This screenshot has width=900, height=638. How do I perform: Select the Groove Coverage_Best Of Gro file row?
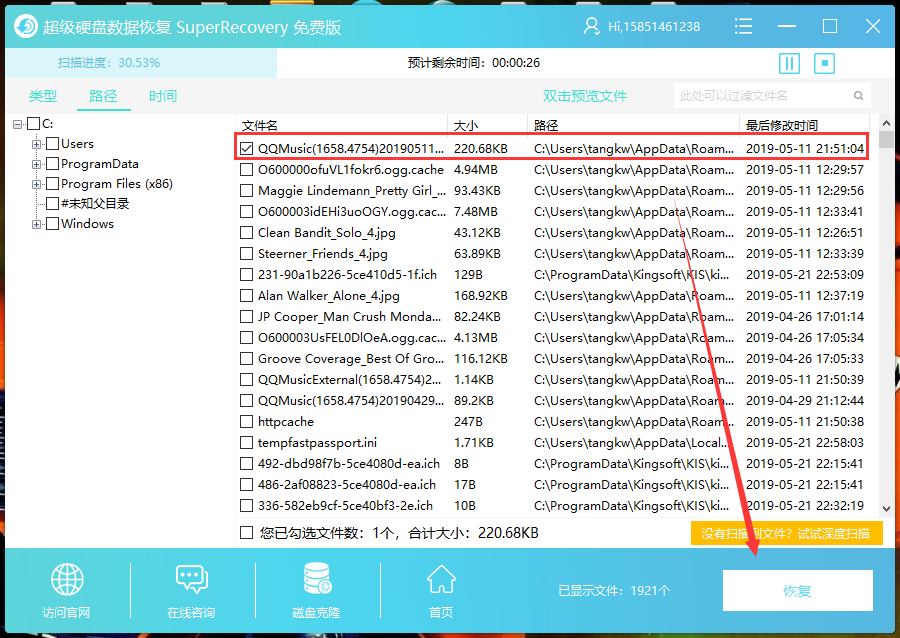coord(551,359)
